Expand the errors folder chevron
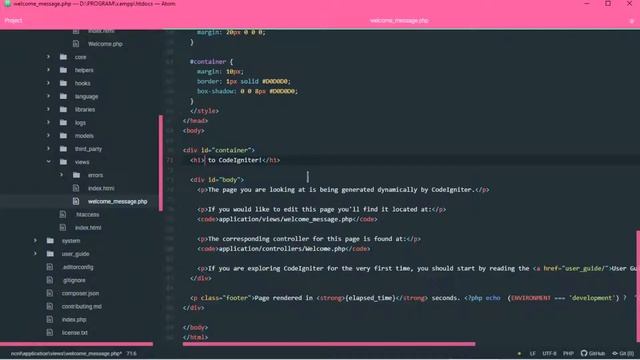 click(61, 175)
